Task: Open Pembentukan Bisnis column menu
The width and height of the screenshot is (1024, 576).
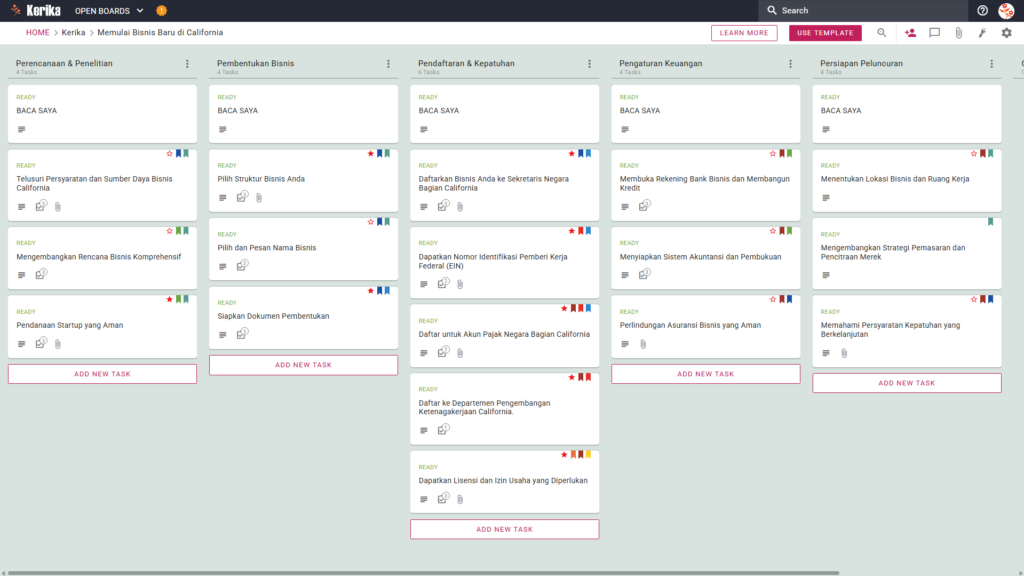Action: pyautogui.click(x=389, y=64)
